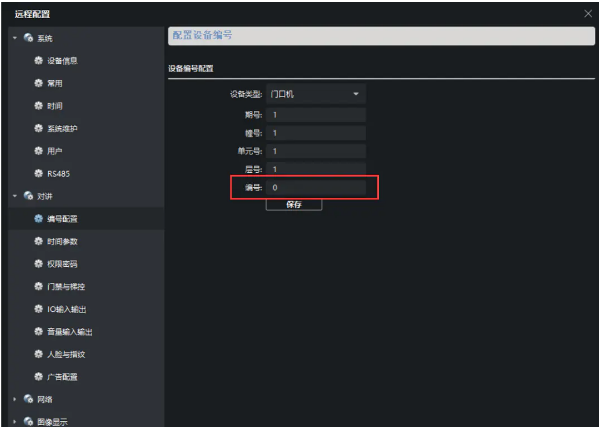599x427 pixels.
Task: Open the 设备类型 dropdown showing 门口机
Action: (316, 94)
